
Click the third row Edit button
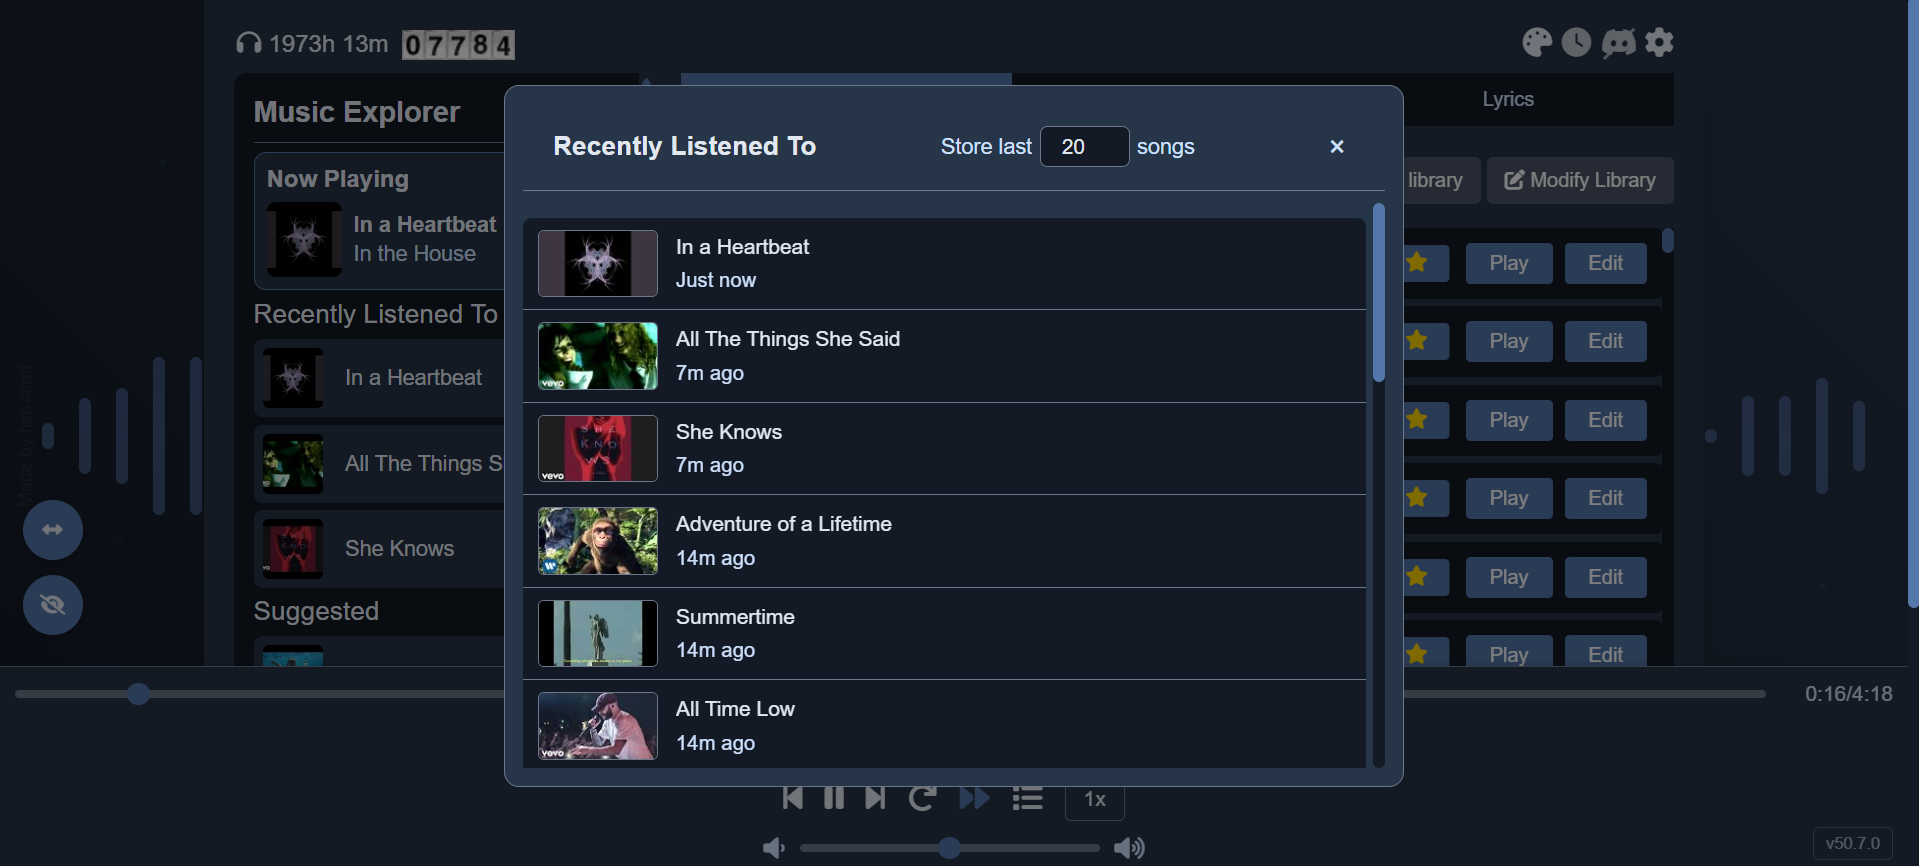pyautogui.click(x=1605, y=420)
